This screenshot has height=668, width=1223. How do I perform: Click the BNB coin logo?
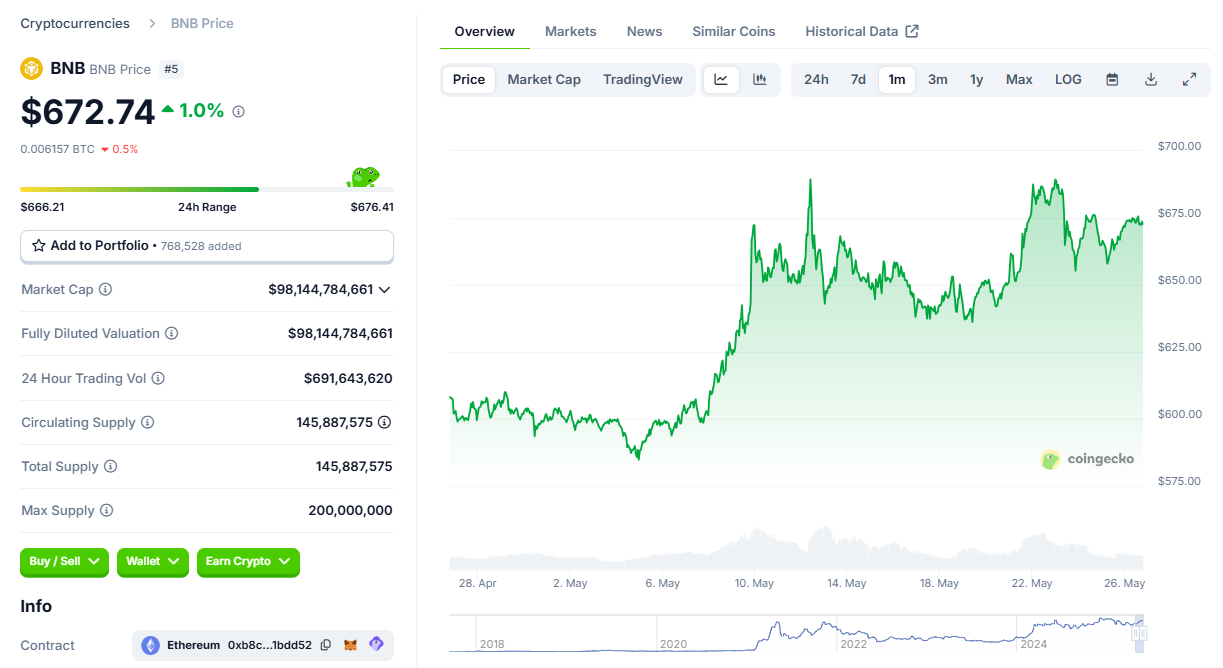pyautogui.click(x=32, y=69)
